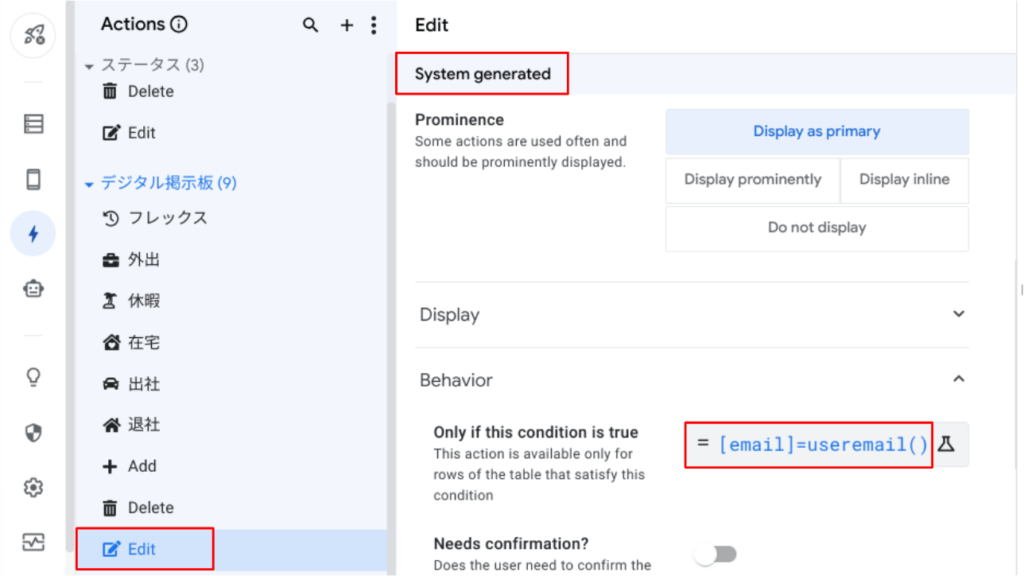Image resolution: width=1024 pixels, height=576 pixels.
Task: Select the Do not display option
Action: (817, 228)
